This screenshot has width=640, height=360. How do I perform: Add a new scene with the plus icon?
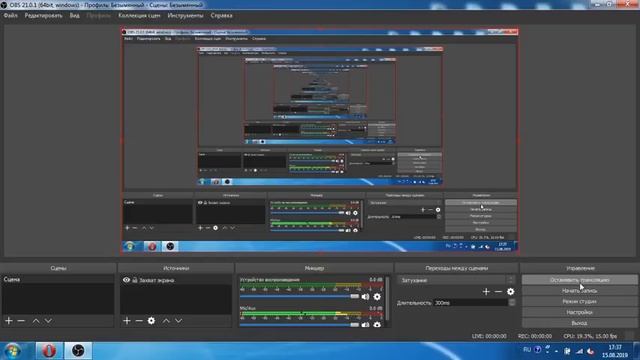(x=9, y=321)
